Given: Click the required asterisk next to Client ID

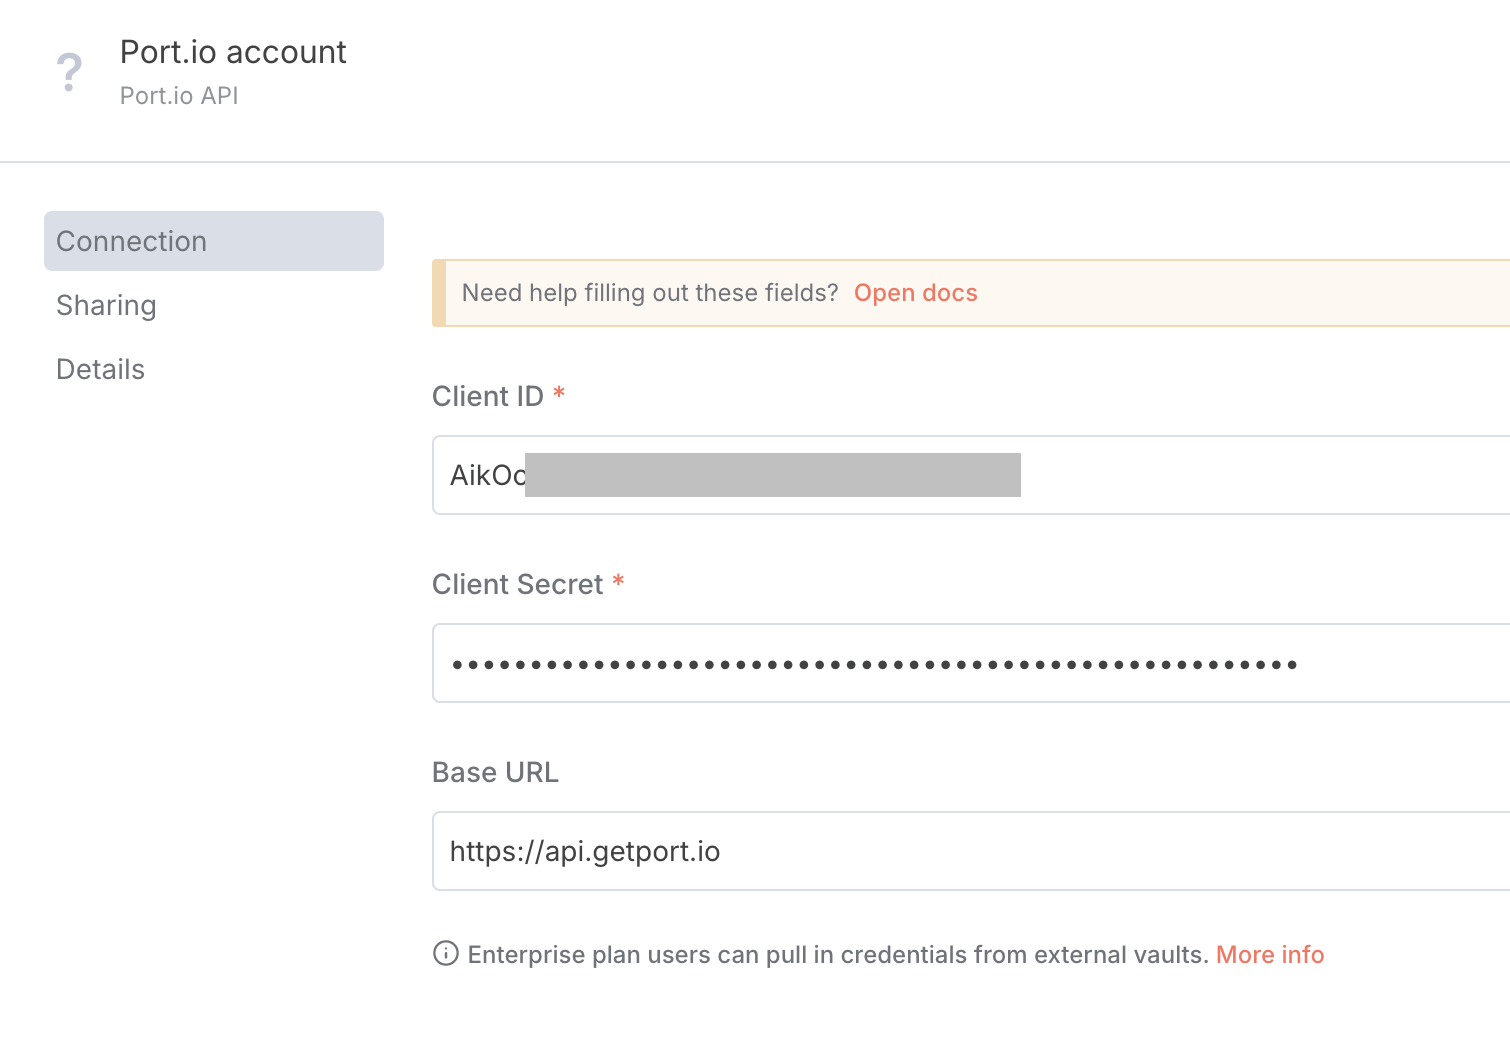Looking at the screenshot, I should 559,393.
